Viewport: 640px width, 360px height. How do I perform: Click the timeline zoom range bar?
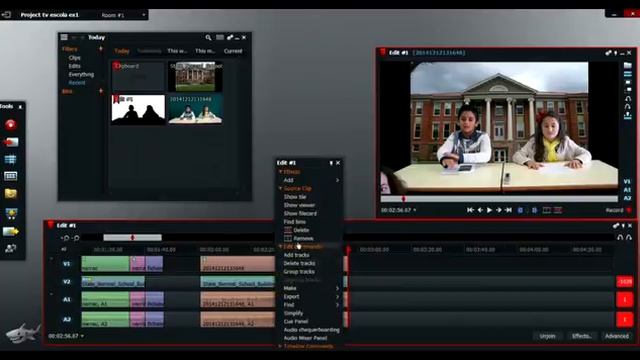coord(132,238)
